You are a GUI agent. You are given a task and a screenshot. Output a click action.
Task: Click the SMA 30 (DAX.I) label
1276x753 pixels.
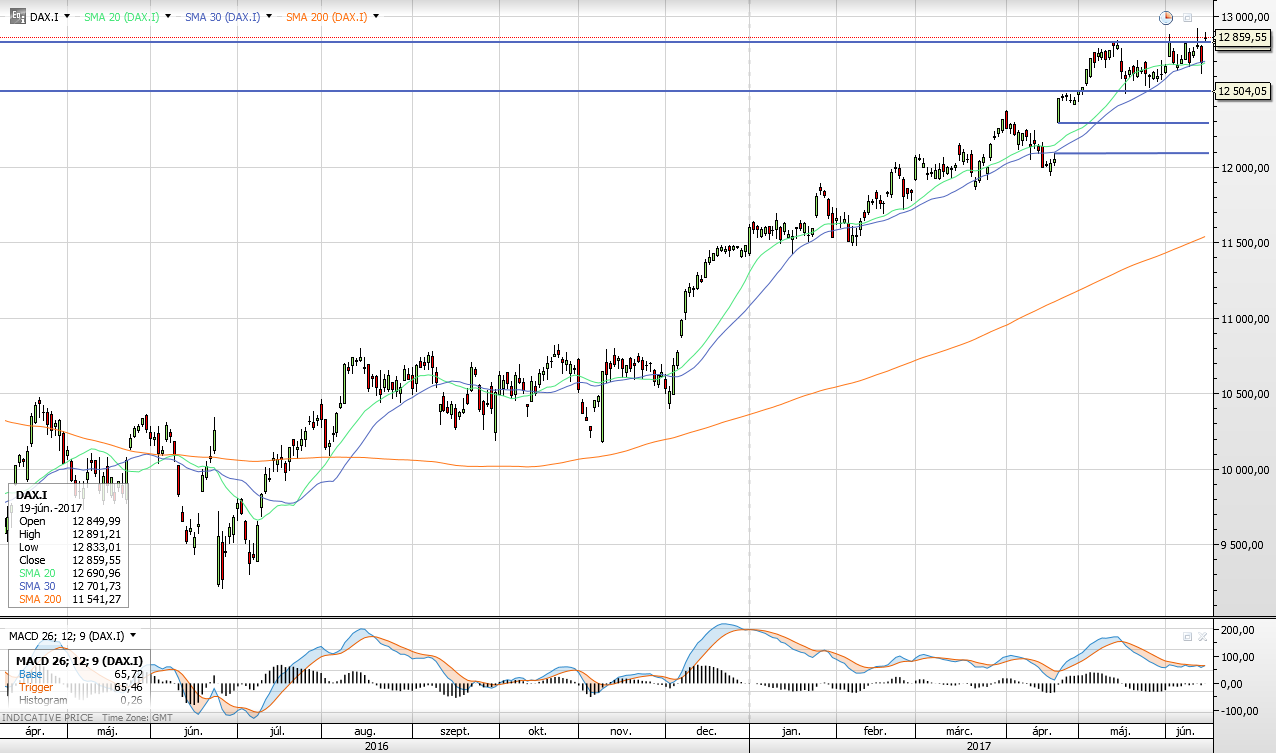(x=223, y=17)
